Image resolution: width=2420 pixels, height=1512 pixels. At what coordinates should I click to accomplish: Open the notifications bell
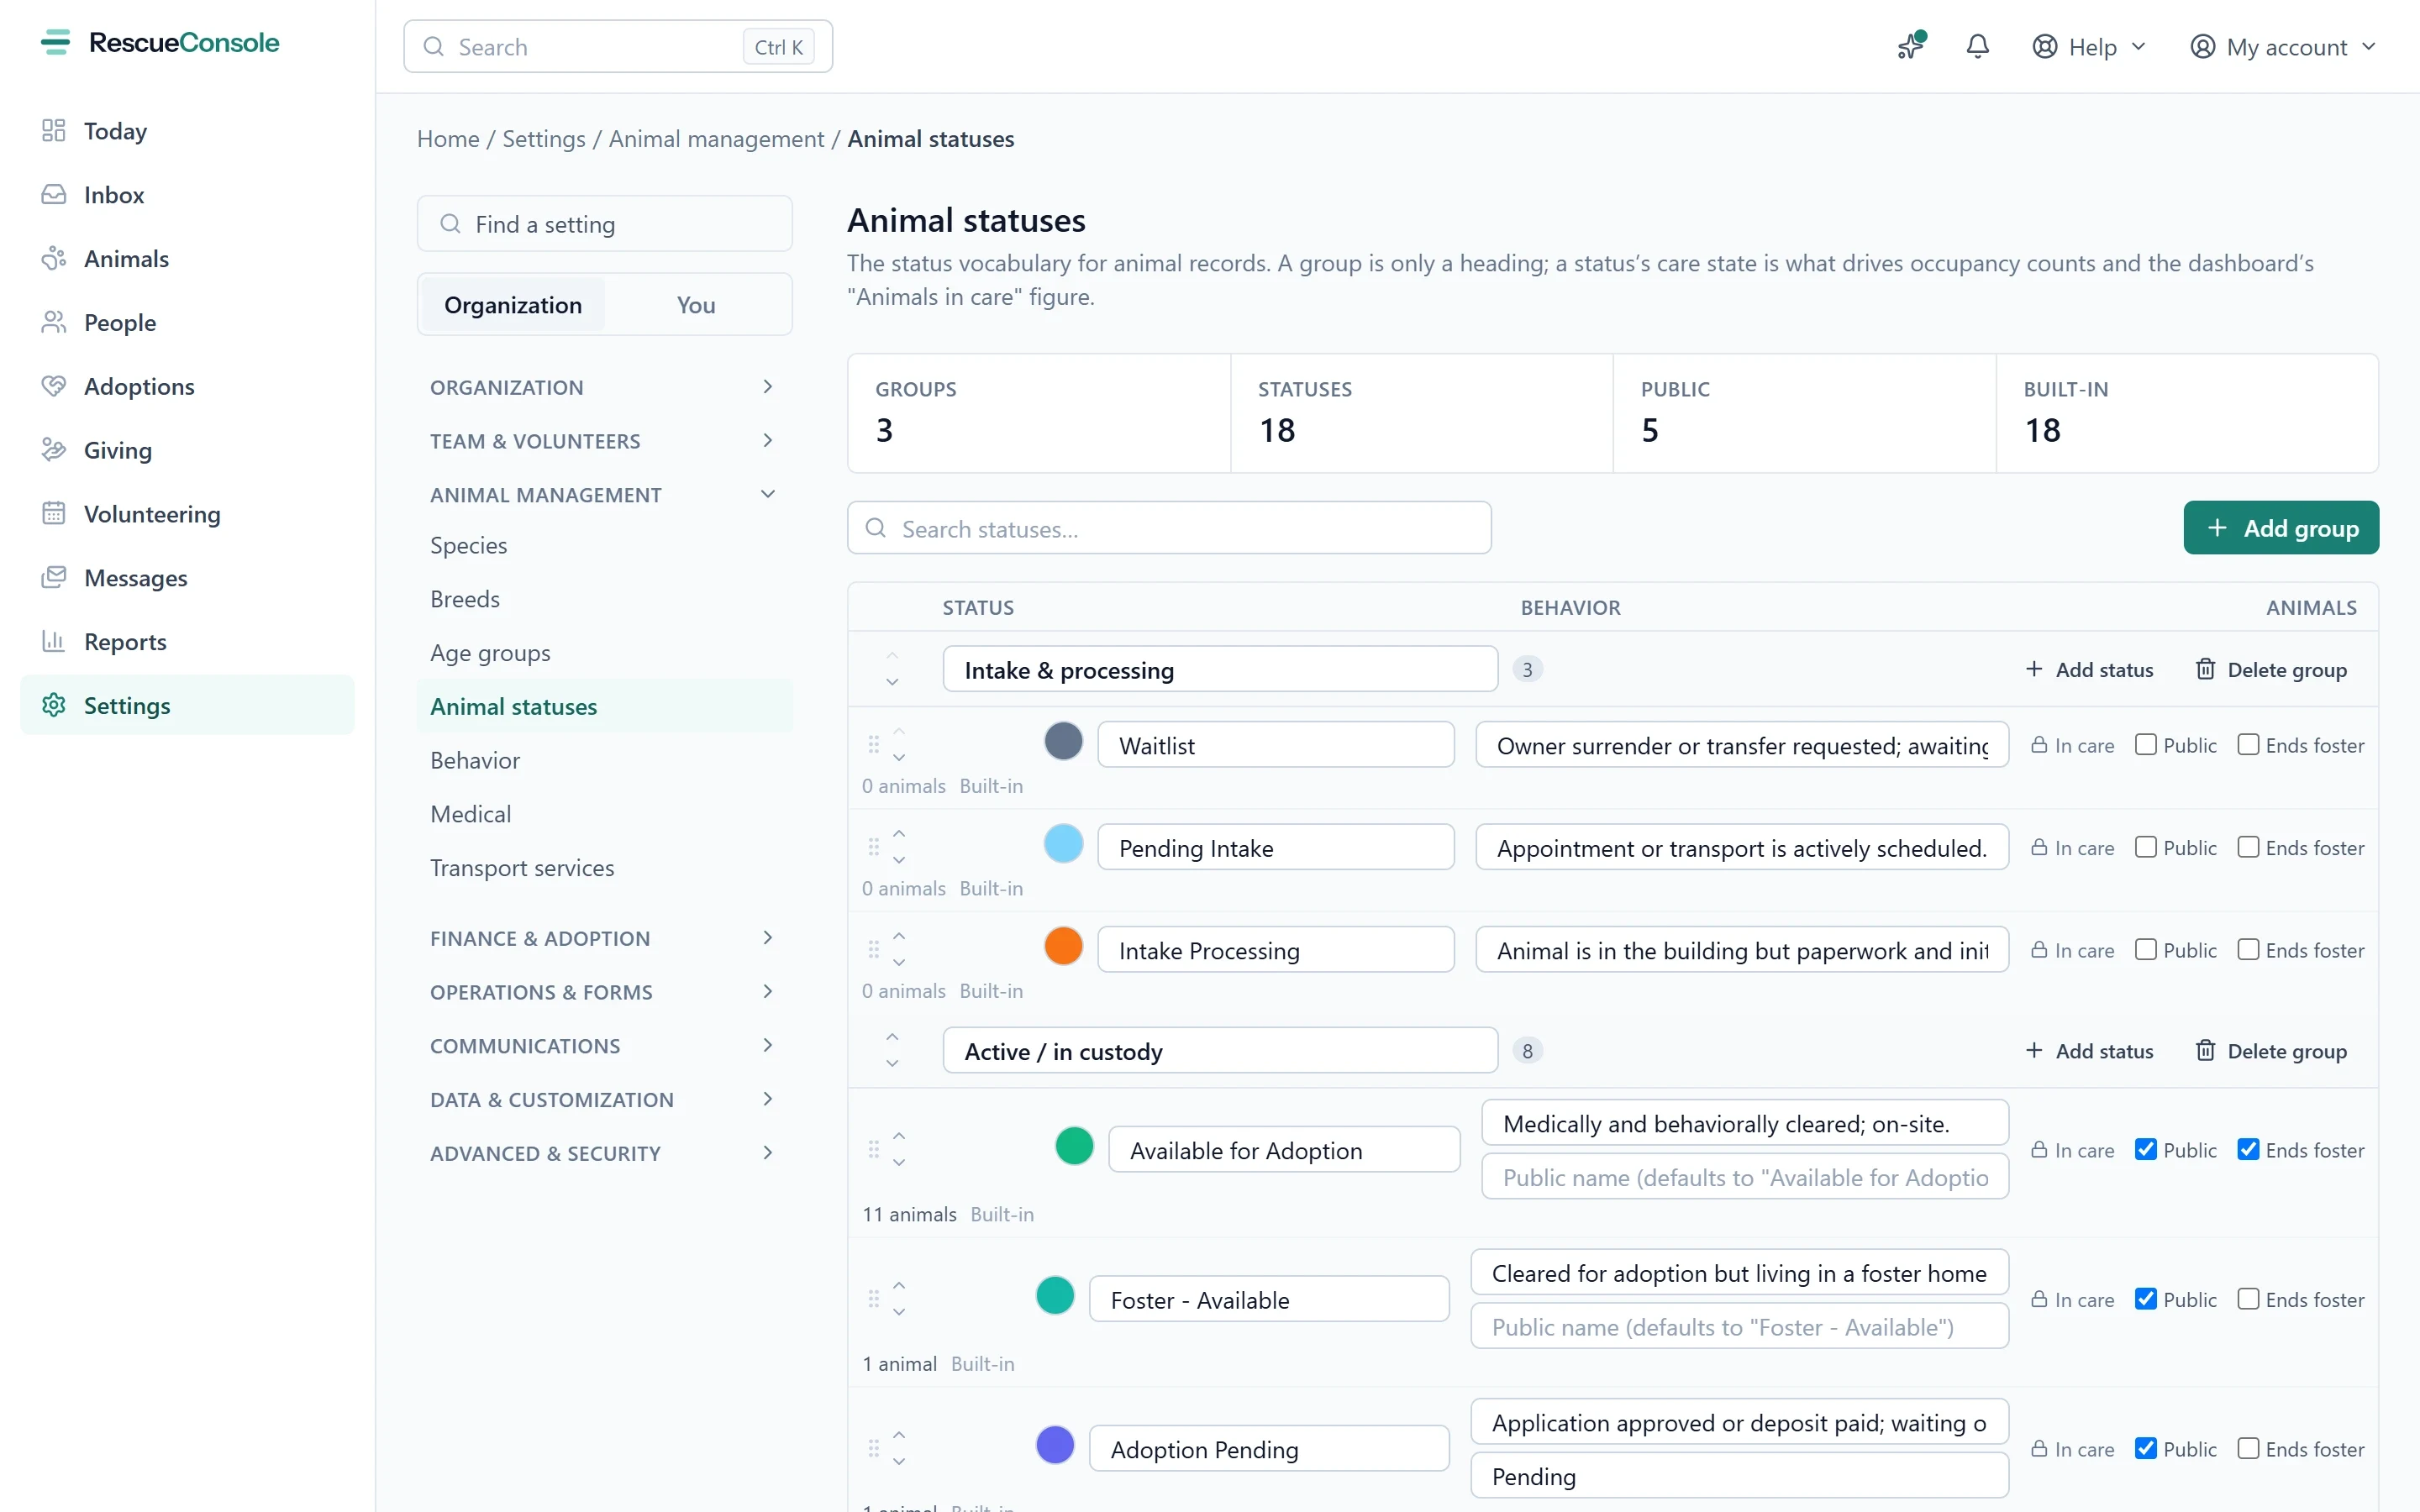(1977, 46)
